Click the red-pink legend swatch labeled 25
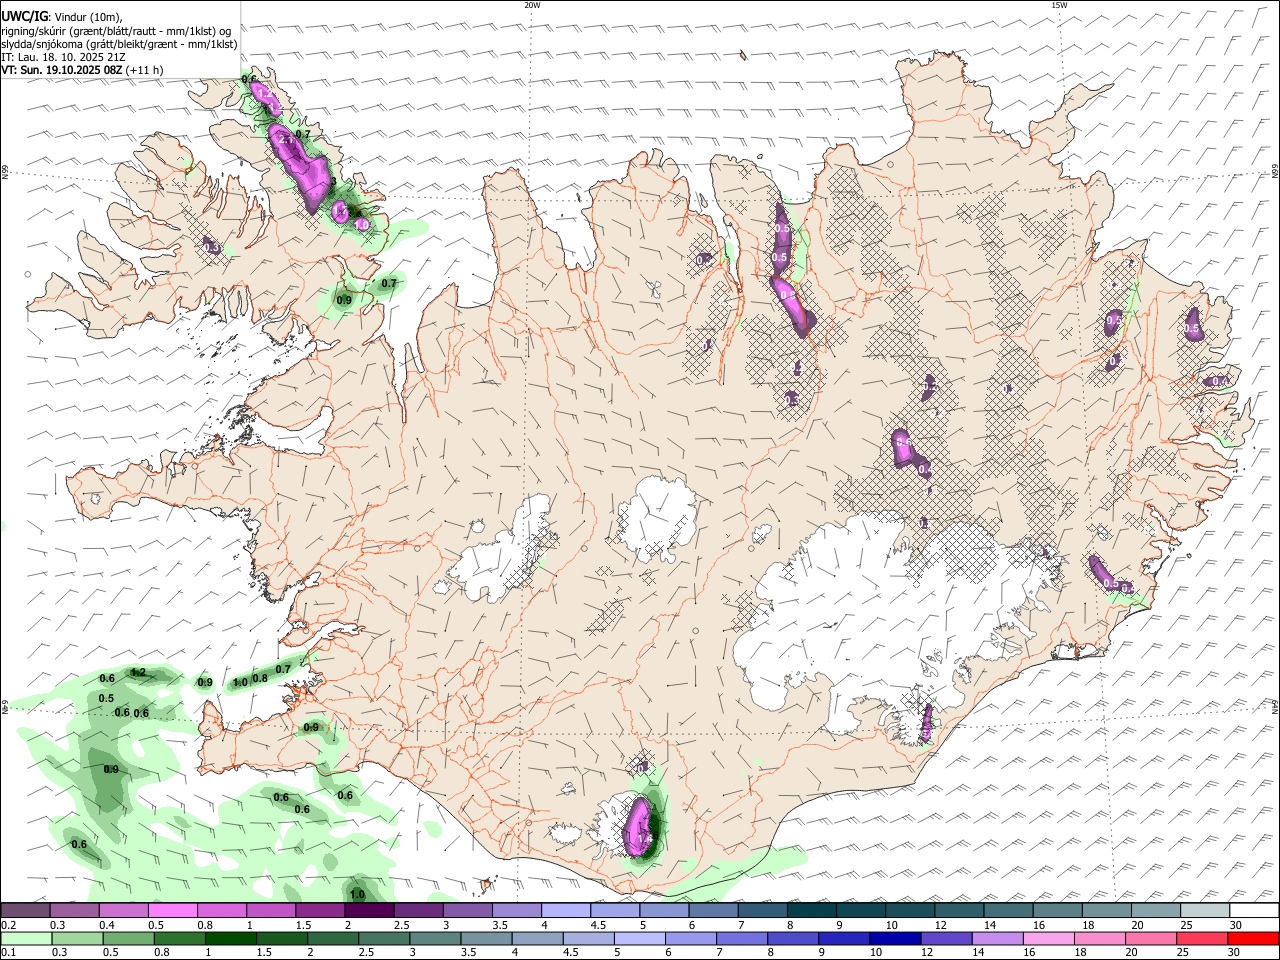Screen dimensions: 1280x960 coord(1202,939)
